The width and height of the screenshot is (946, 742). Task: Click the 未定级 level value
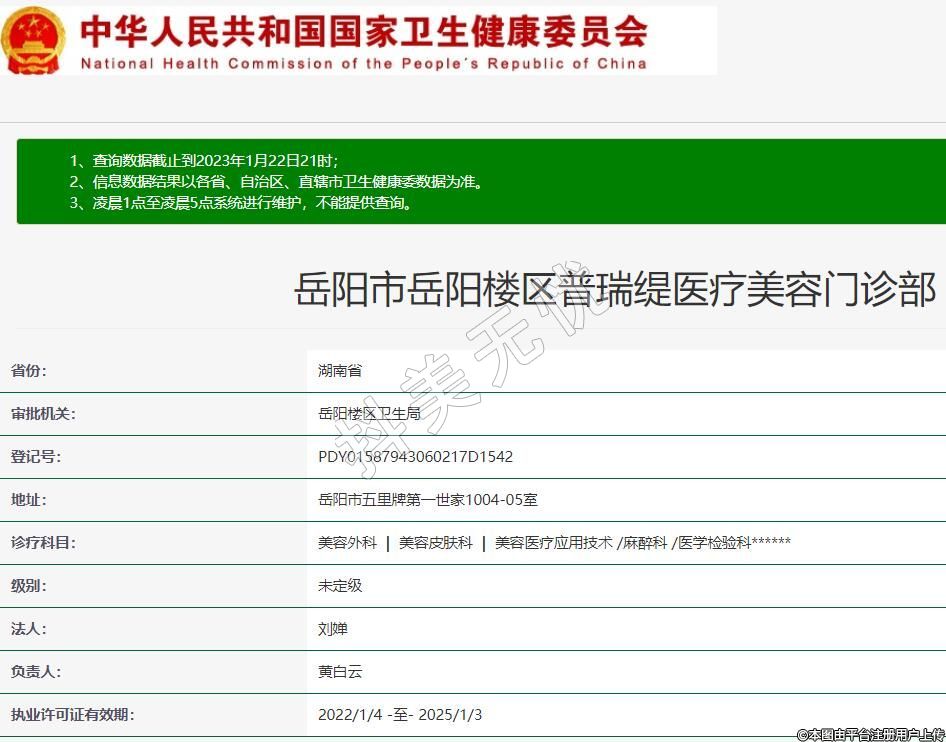pos(340,586)
